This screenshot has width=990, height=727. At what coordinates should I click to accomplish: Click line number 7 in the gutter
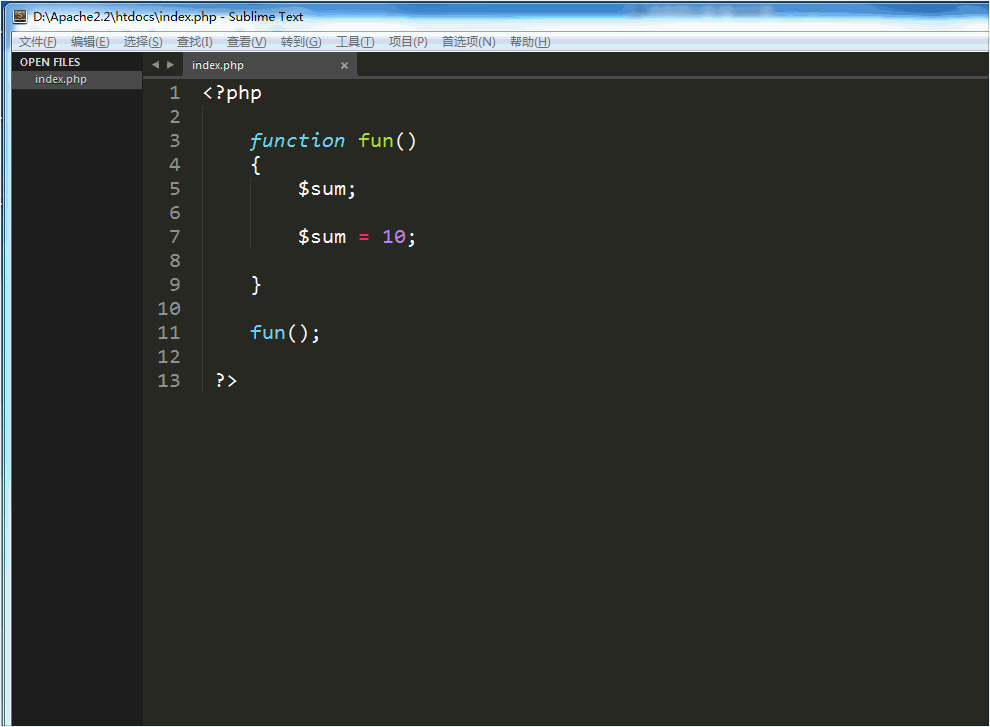point(175,237)
